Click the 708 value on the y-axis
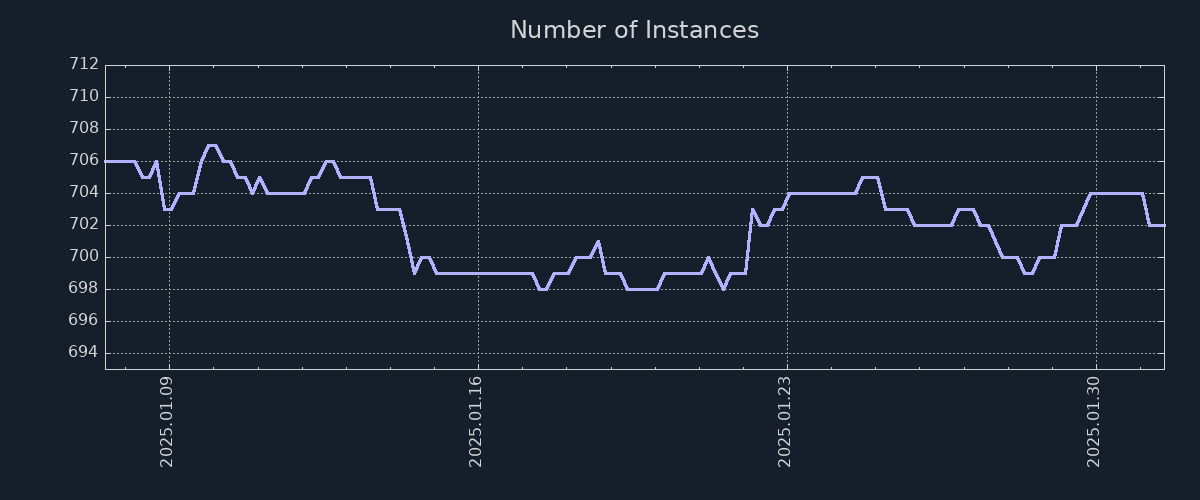Image resolution: width=1200 pixels, height=500 pixels. click(84, 129)
